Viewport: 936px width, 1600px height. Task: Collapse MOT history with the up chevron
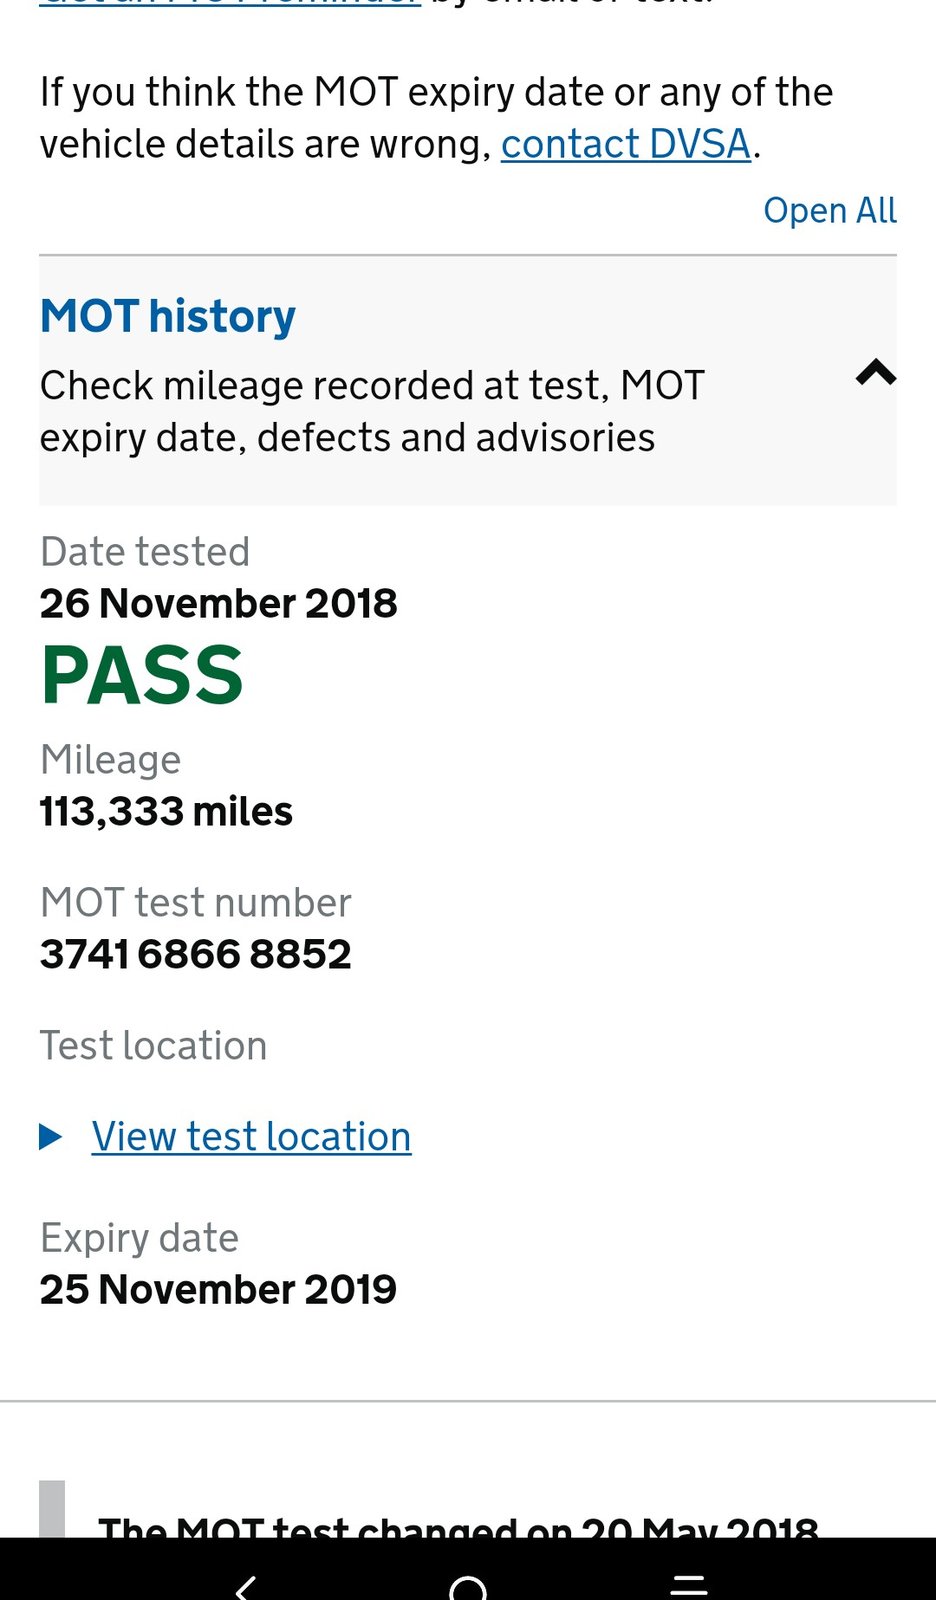tap(875, 373)
